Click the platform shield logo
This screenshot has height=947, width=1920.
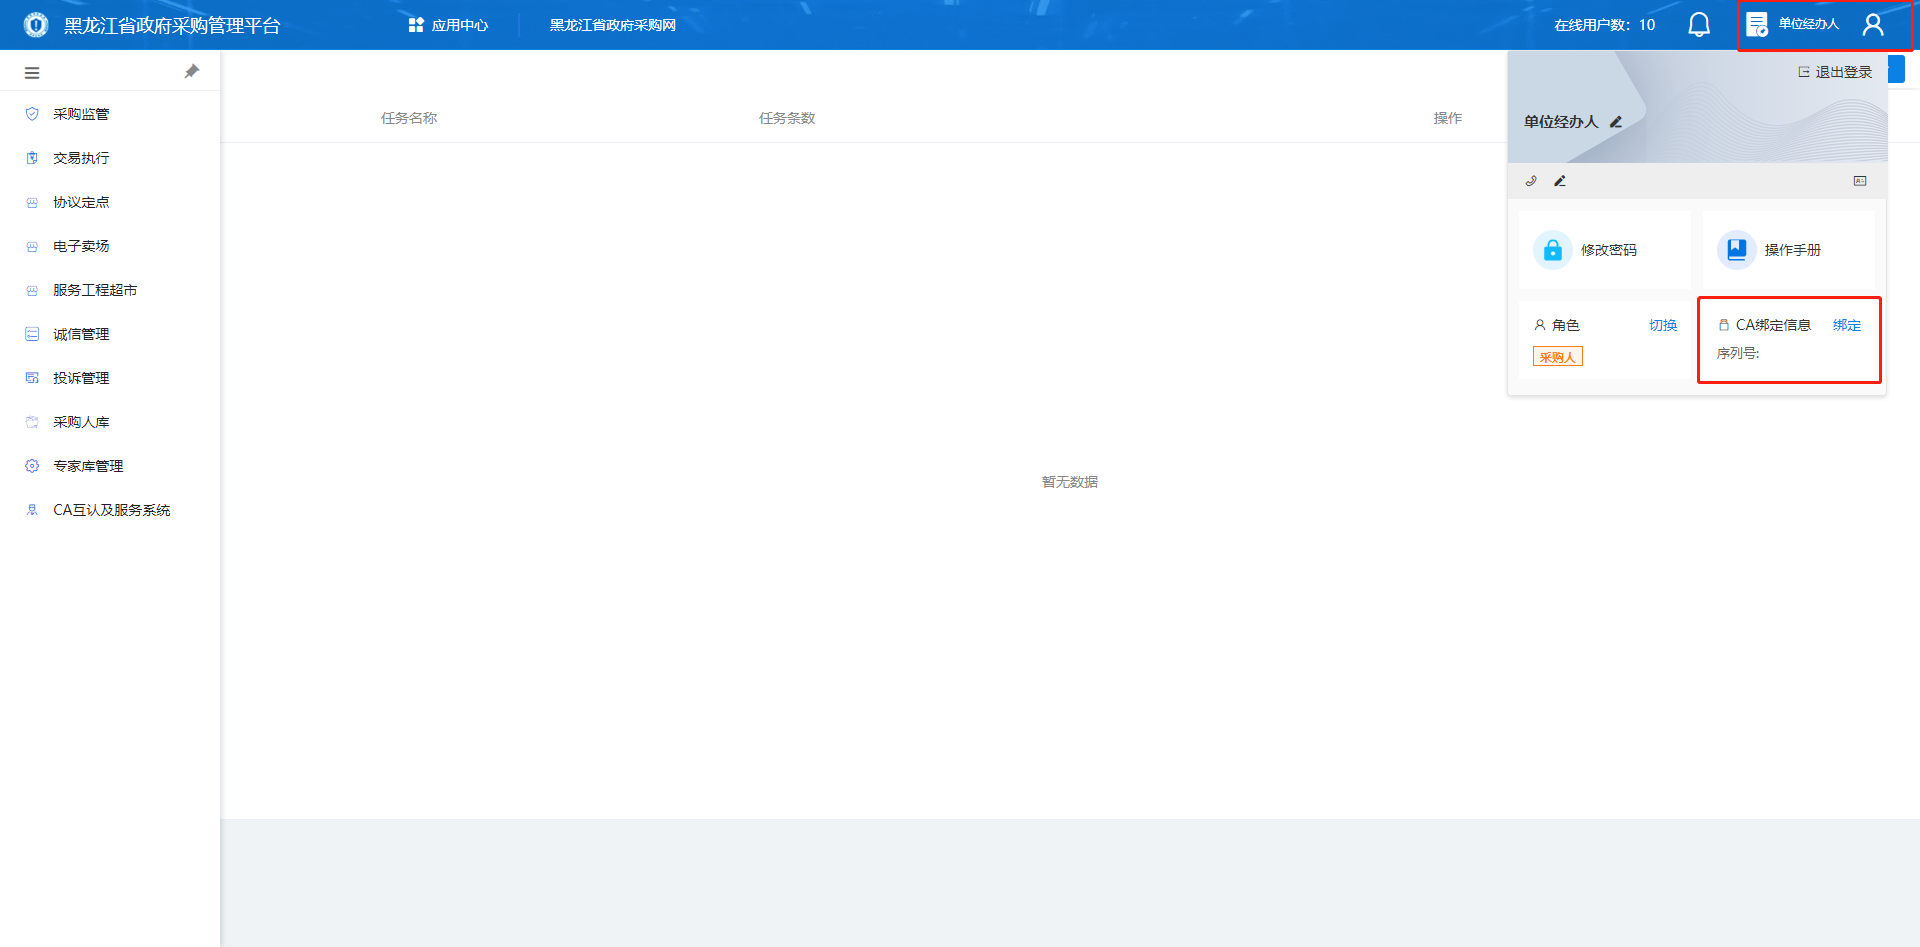coord(36,25)
